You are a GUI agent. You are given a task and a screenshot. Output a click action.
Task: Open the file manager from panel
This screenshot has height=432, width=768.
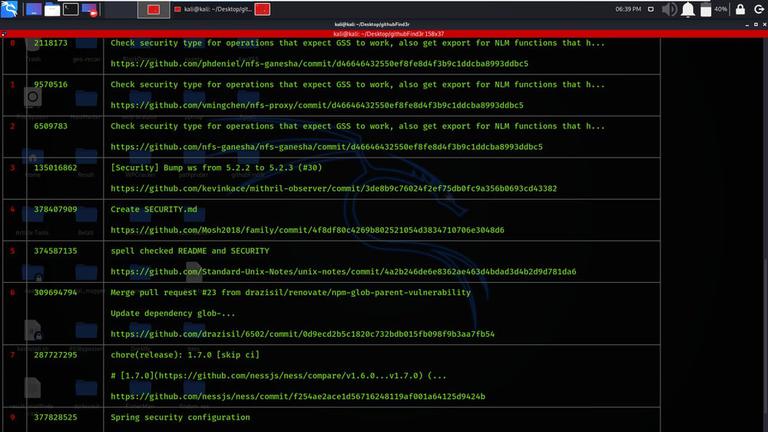coord(52,9)
